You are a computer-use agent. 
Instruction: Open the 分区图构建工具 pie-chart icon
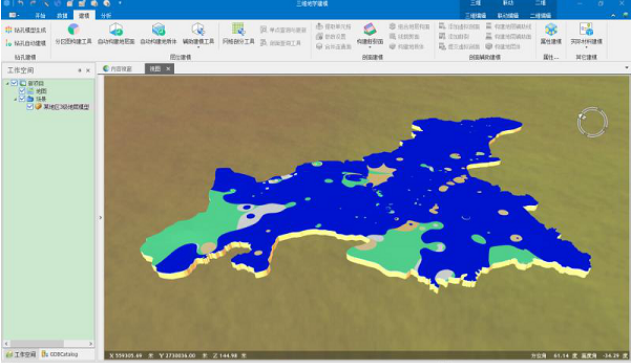tap(73, 29)
